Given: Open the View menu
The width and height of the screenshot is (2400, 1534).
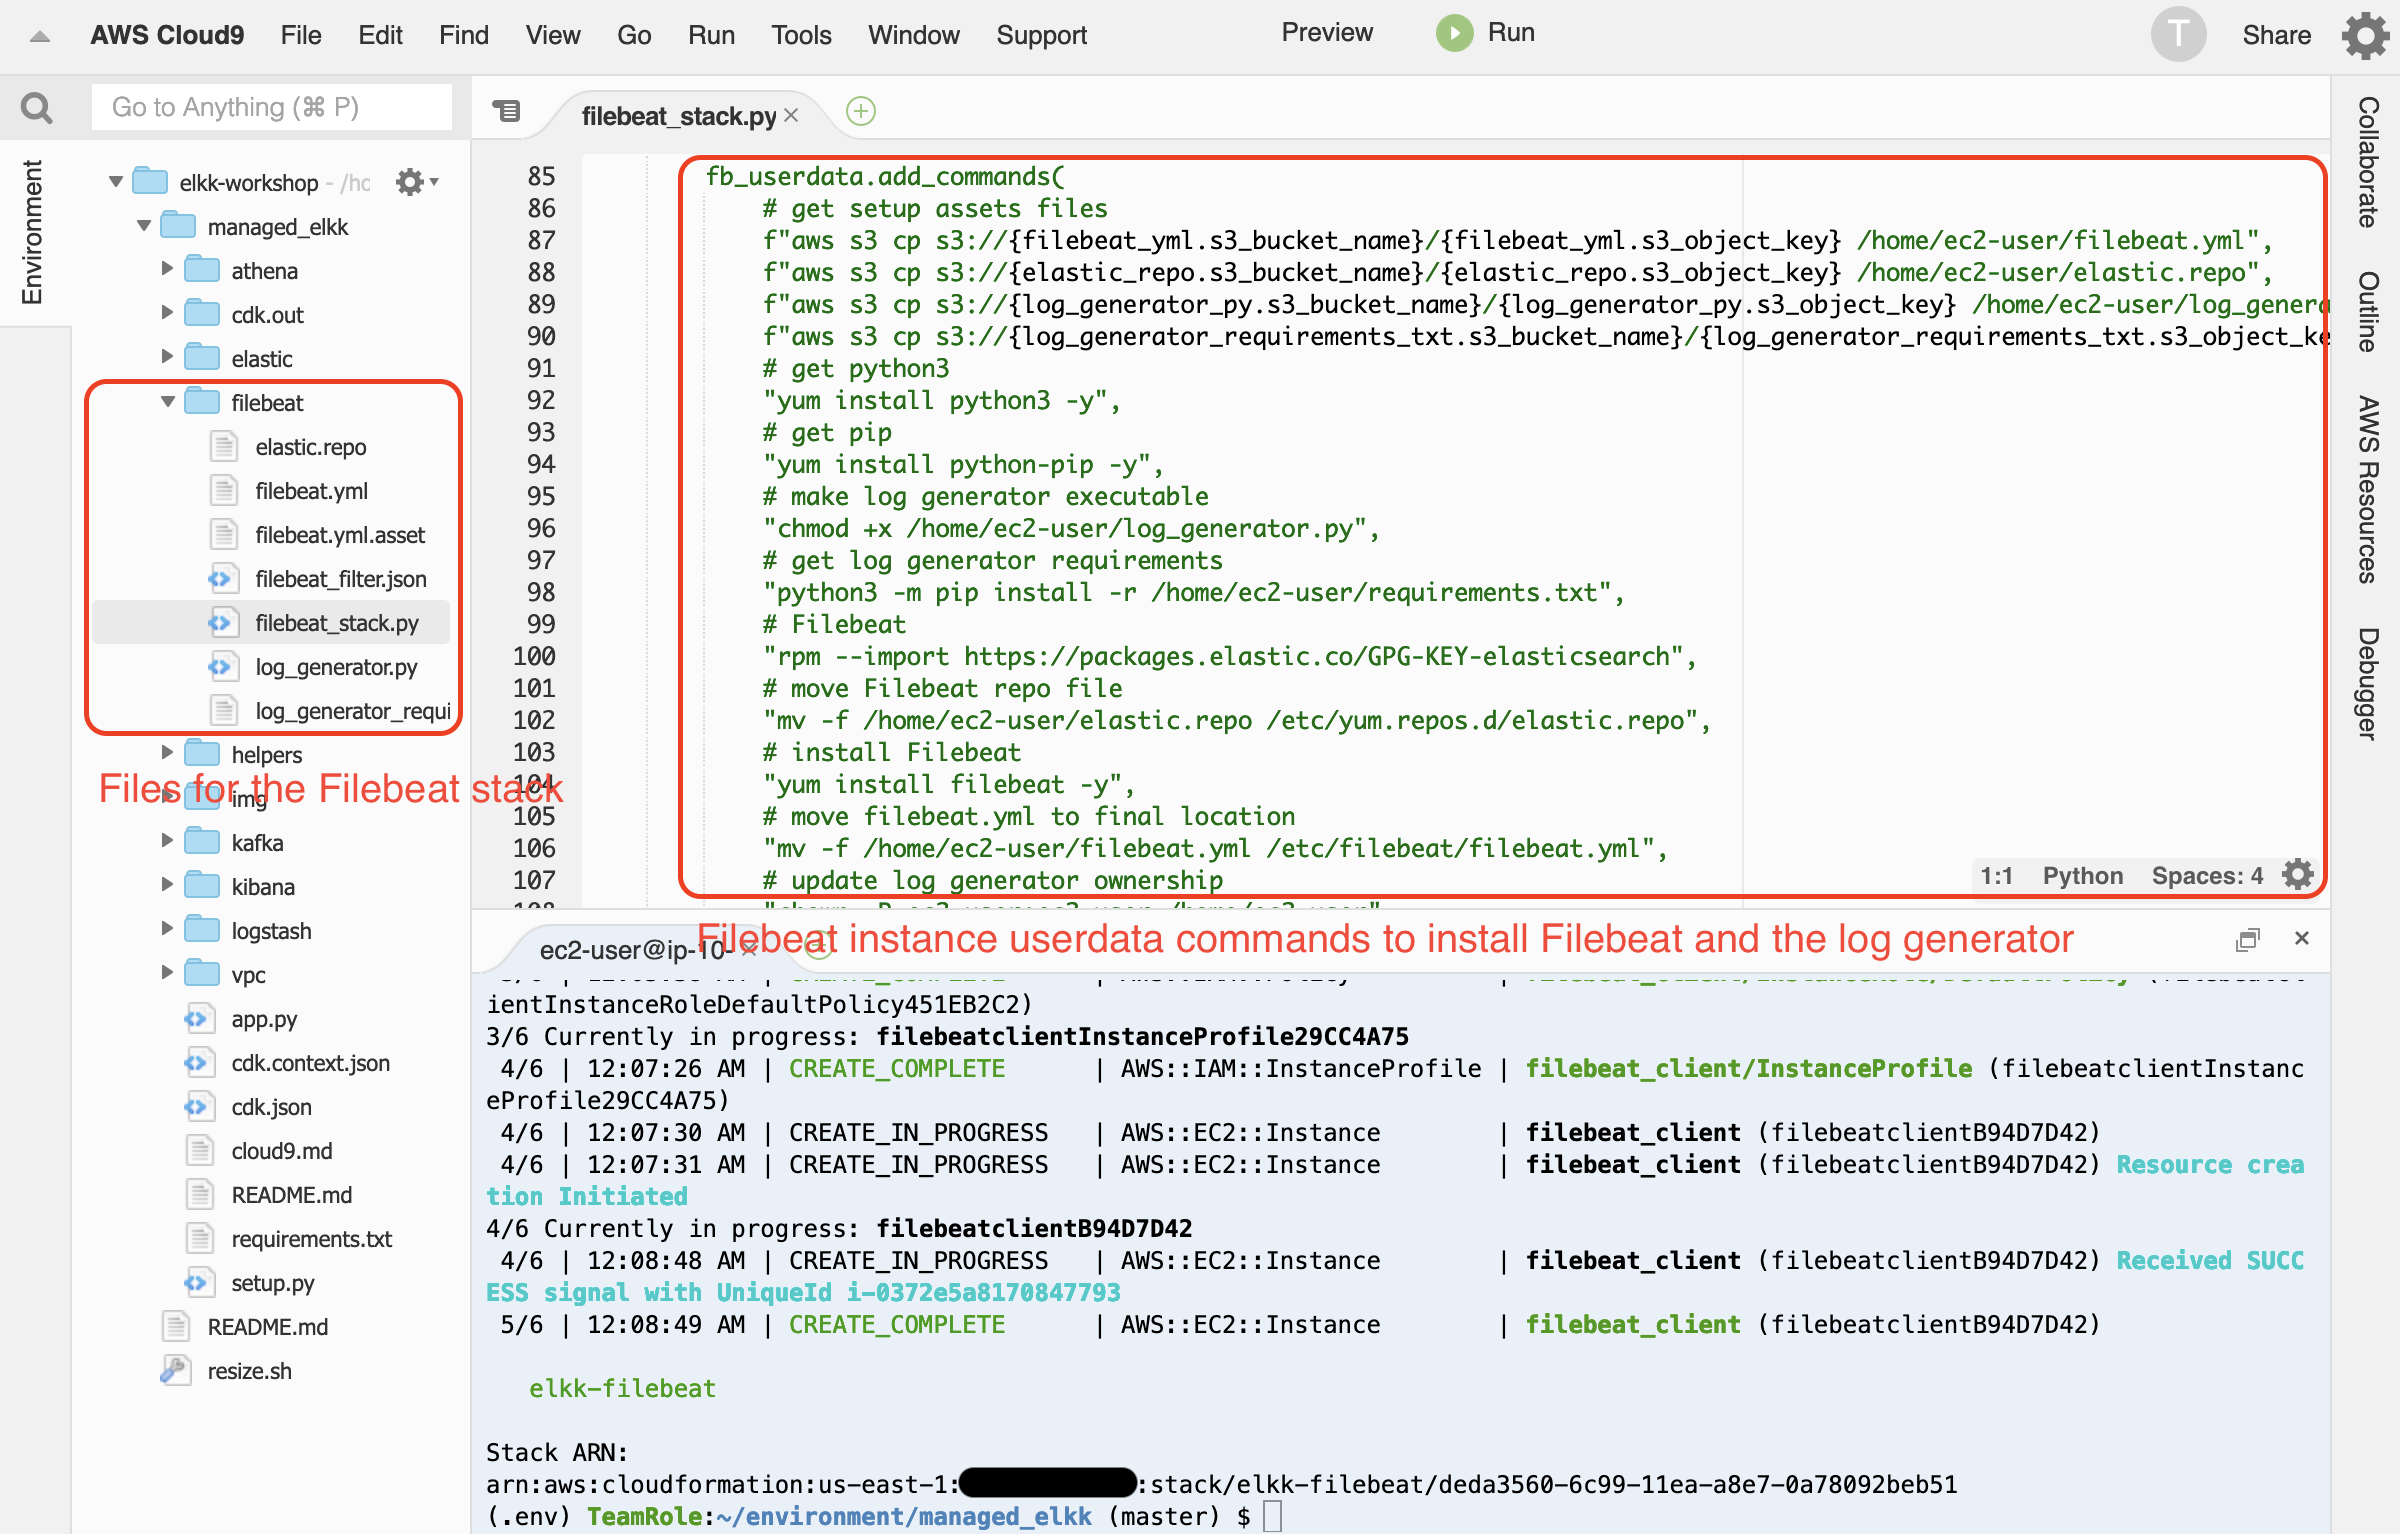Looking at the screenshot, I should [553, 35].
